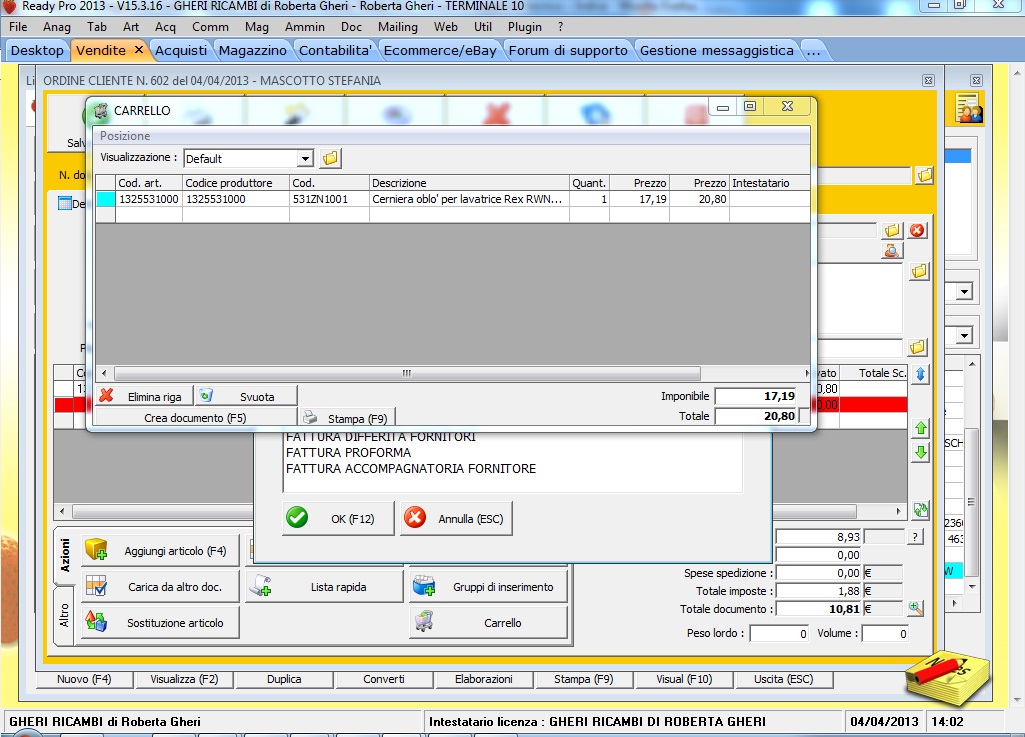Click the Codice produttore column header
Image resolution: width=1025 pixels, height=737 pixels.
[x=235, y=183]
